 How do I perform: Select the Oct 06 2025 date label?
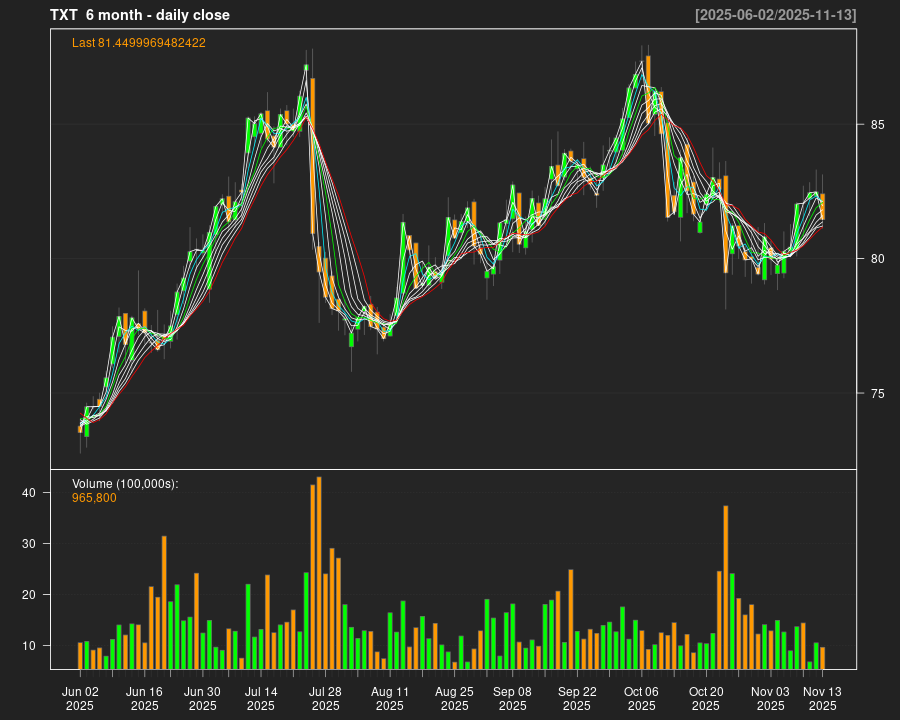click(x=641, y=698)
